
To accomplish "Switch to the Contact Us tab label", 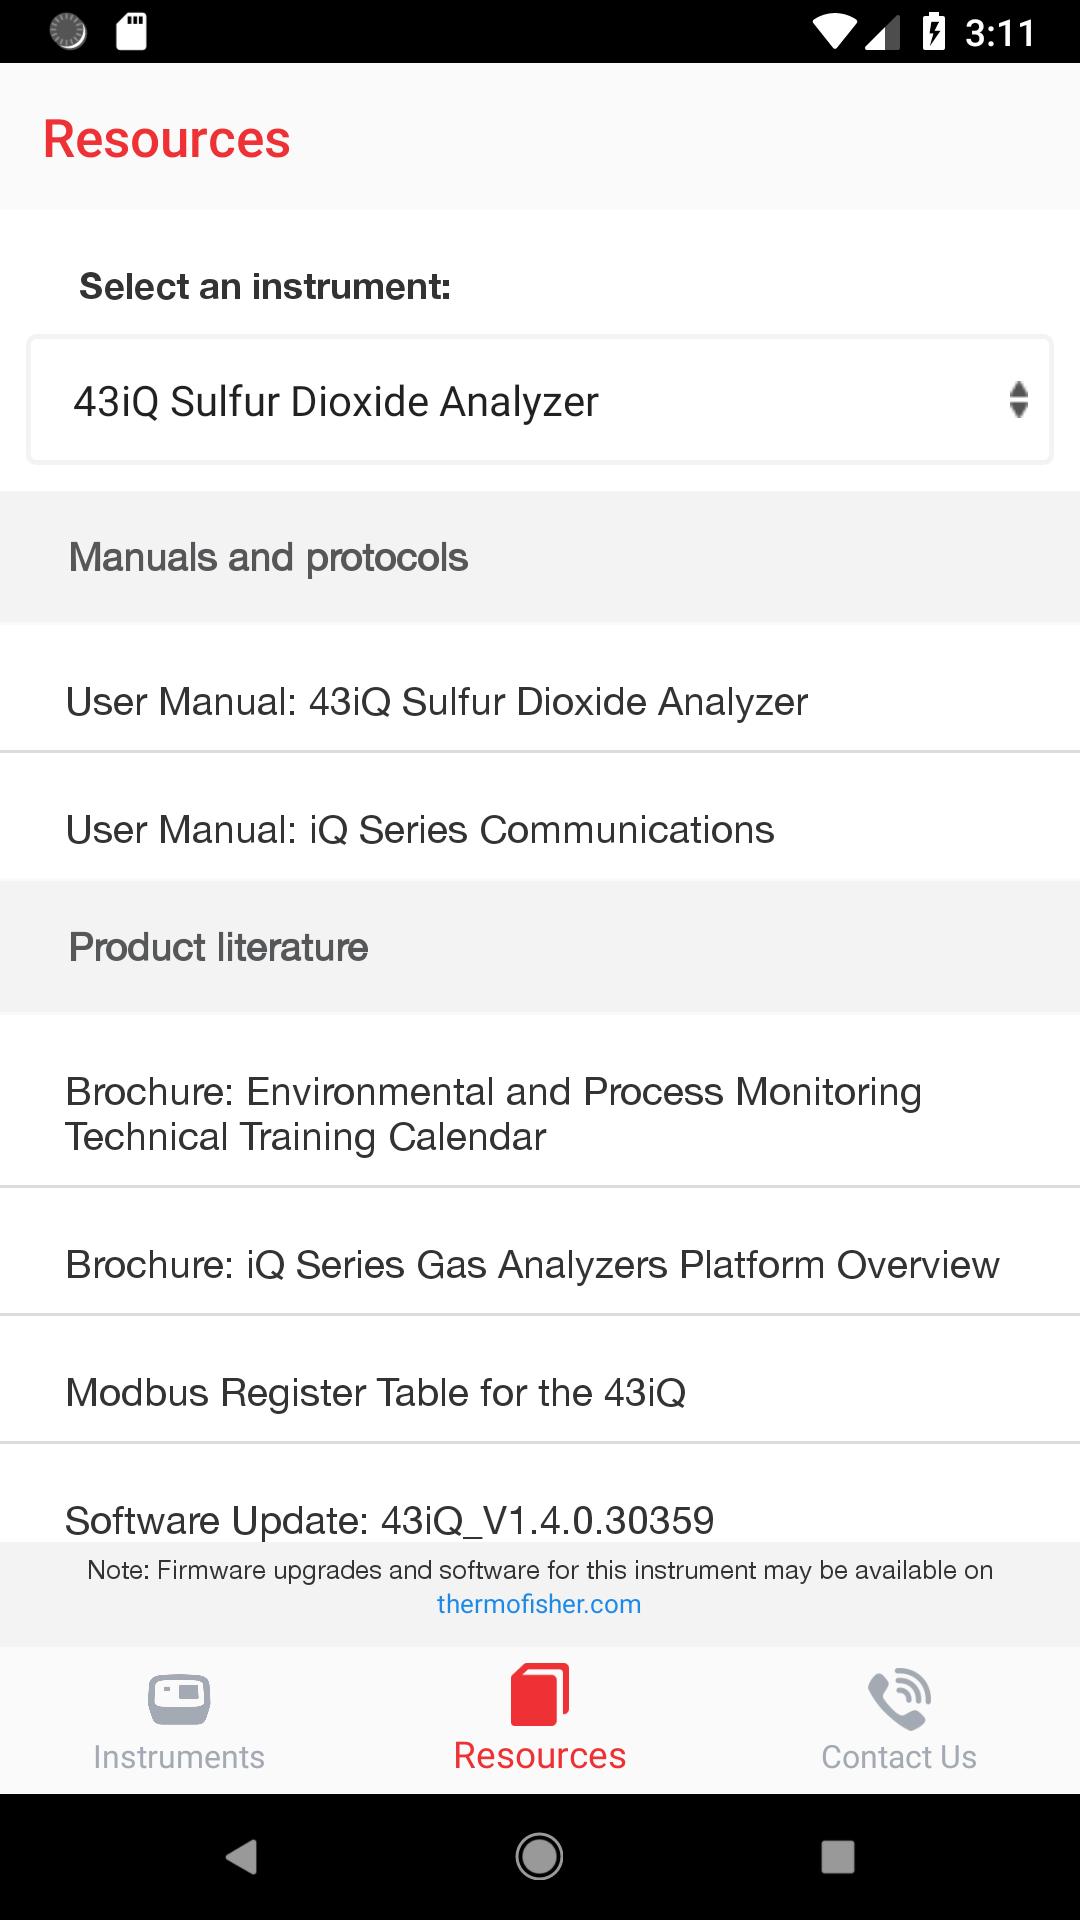I will 899,1757.
